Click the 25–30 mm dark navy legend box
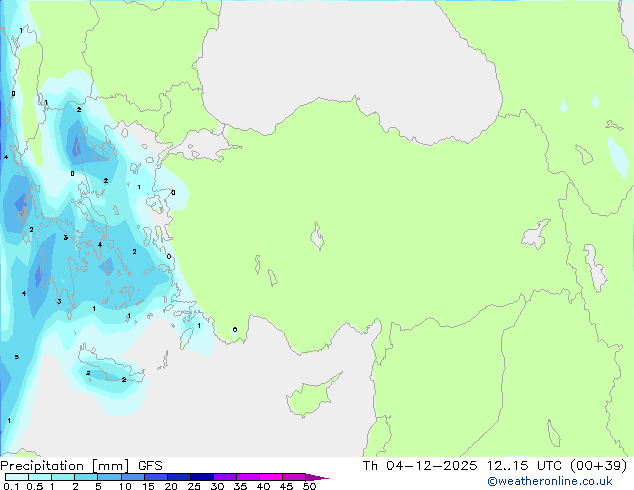Screen dimensions: 634x490 (201, 477)
